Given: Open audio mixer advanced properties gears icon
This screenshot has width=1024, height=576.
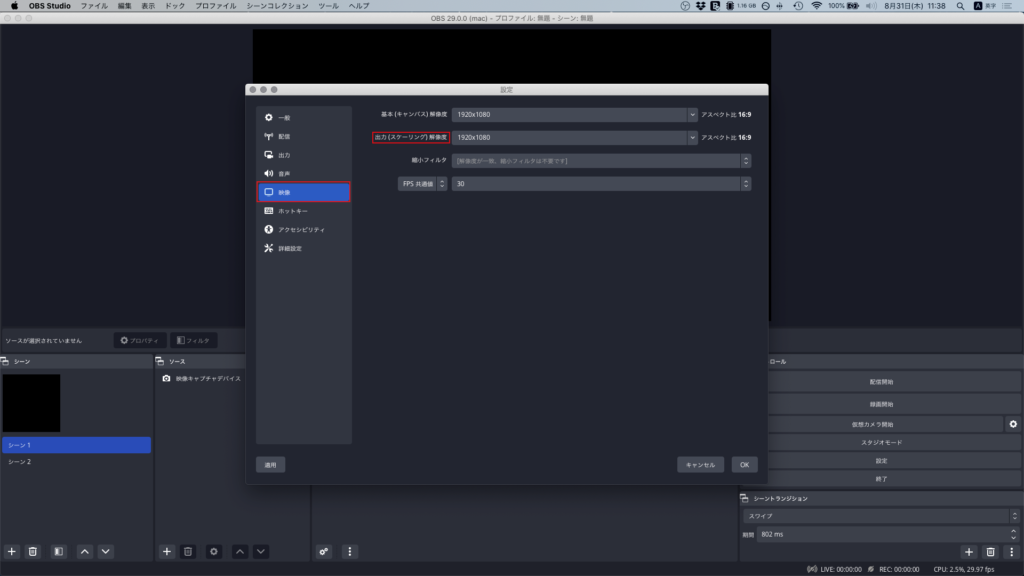Looking at the screenshot, I should point(324,551).
